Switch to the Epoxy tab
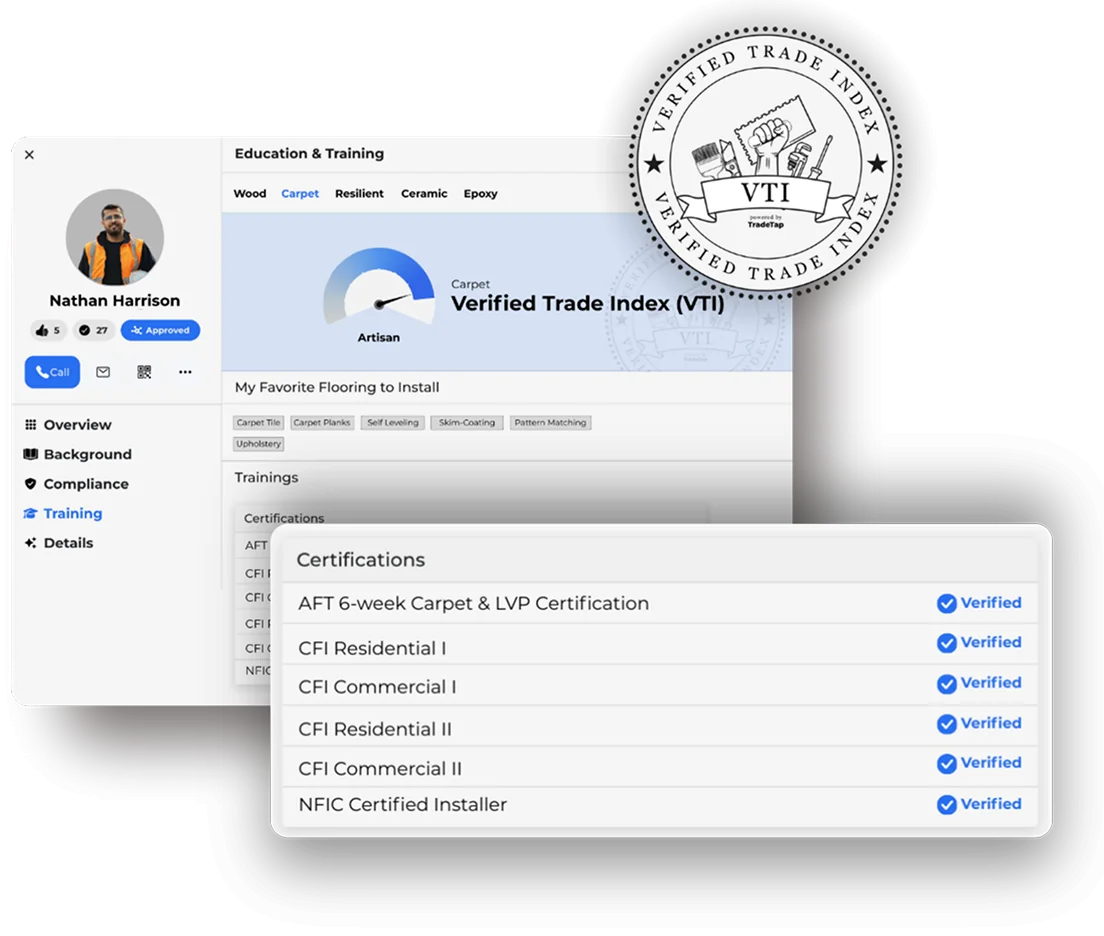 [x=480, y=194]
